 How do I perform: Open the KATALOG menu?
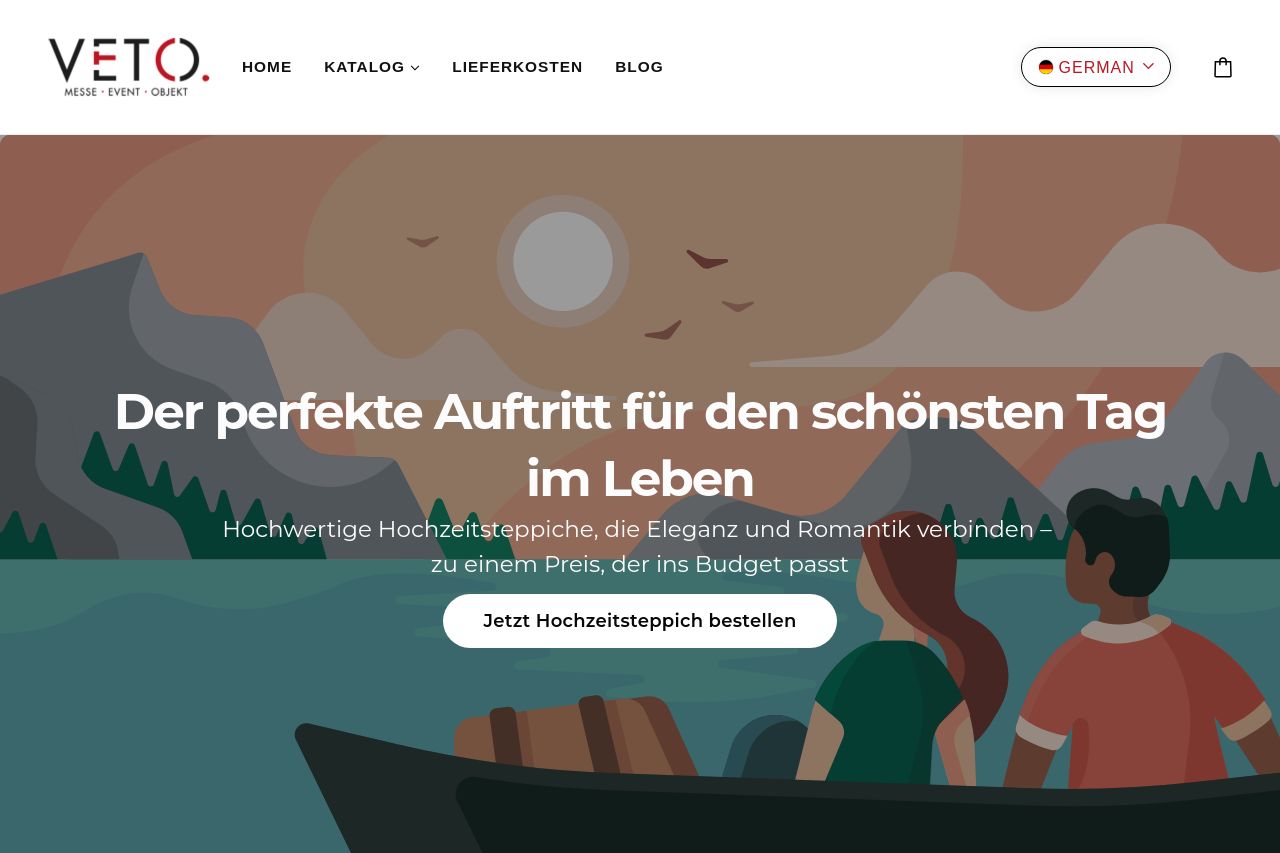(x=372, y=67)
